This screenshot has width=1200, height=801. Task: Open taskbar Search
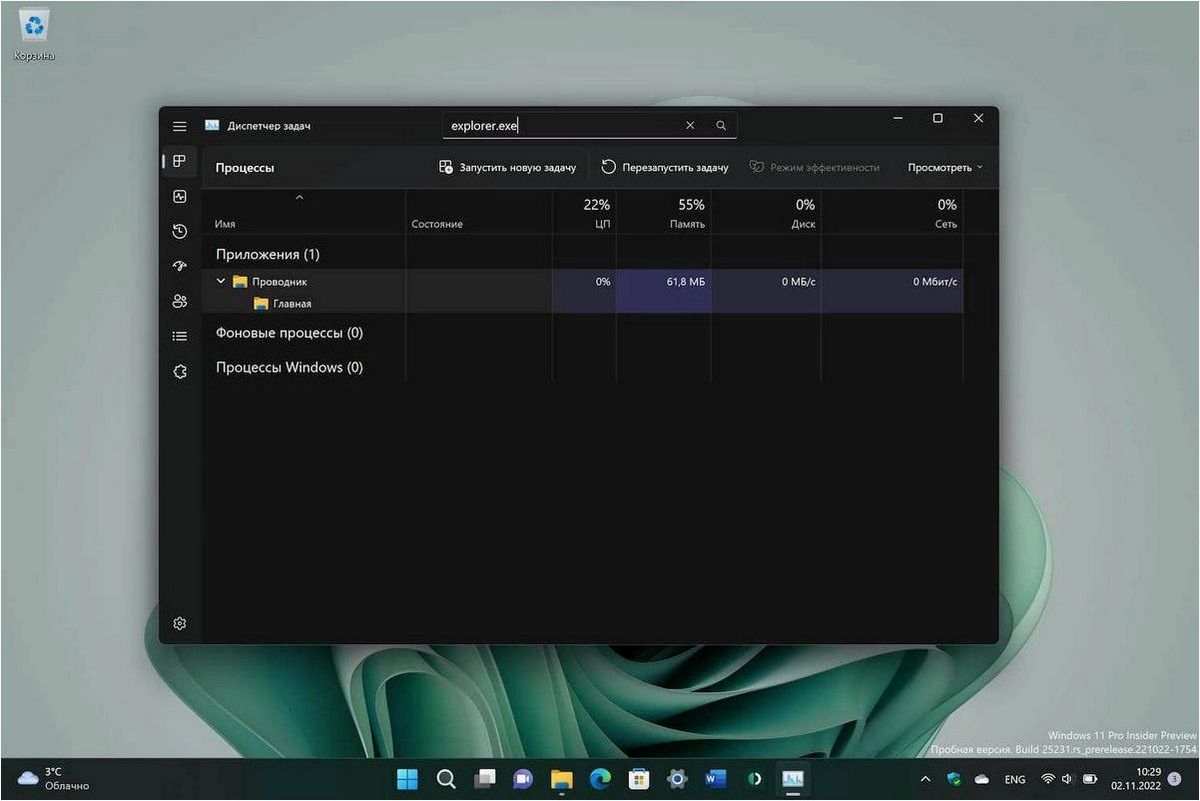coord(446,779)
